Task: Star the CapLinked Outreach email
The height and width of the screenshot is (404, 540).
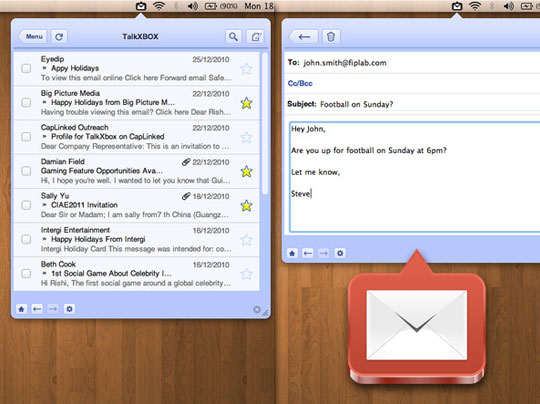Action: [247, 137]
